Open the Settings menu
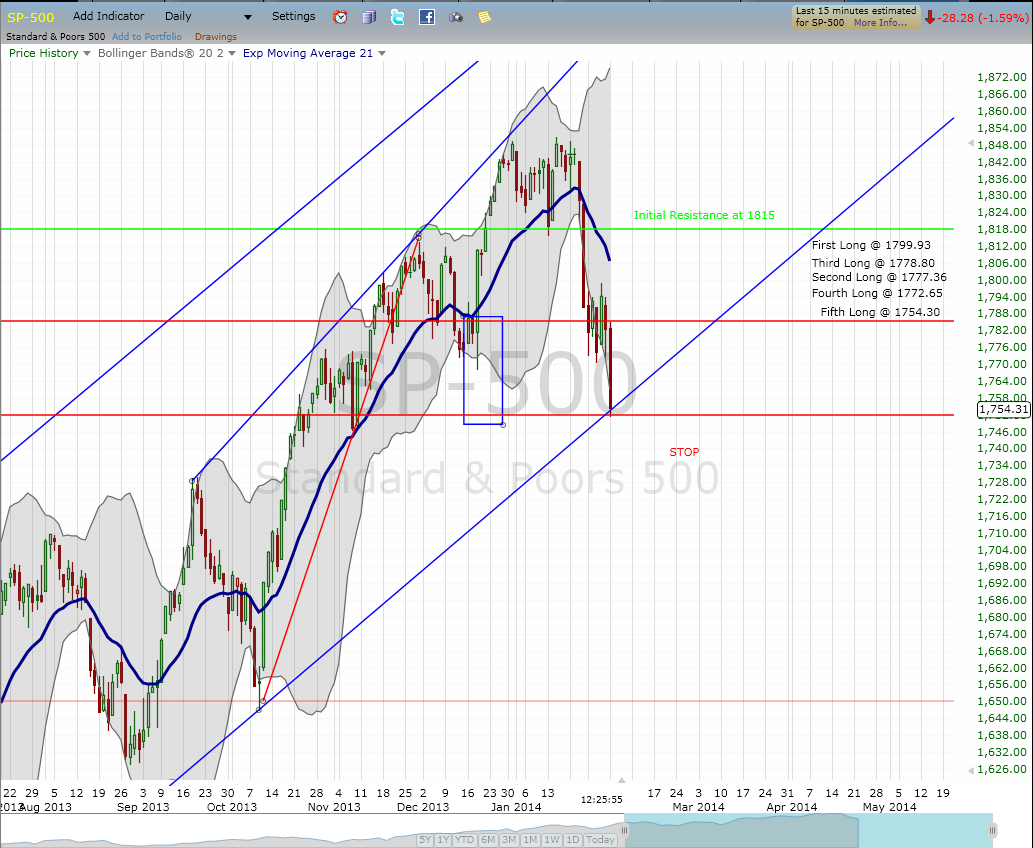Screen dimensions: 1033x848 [294, 16]
